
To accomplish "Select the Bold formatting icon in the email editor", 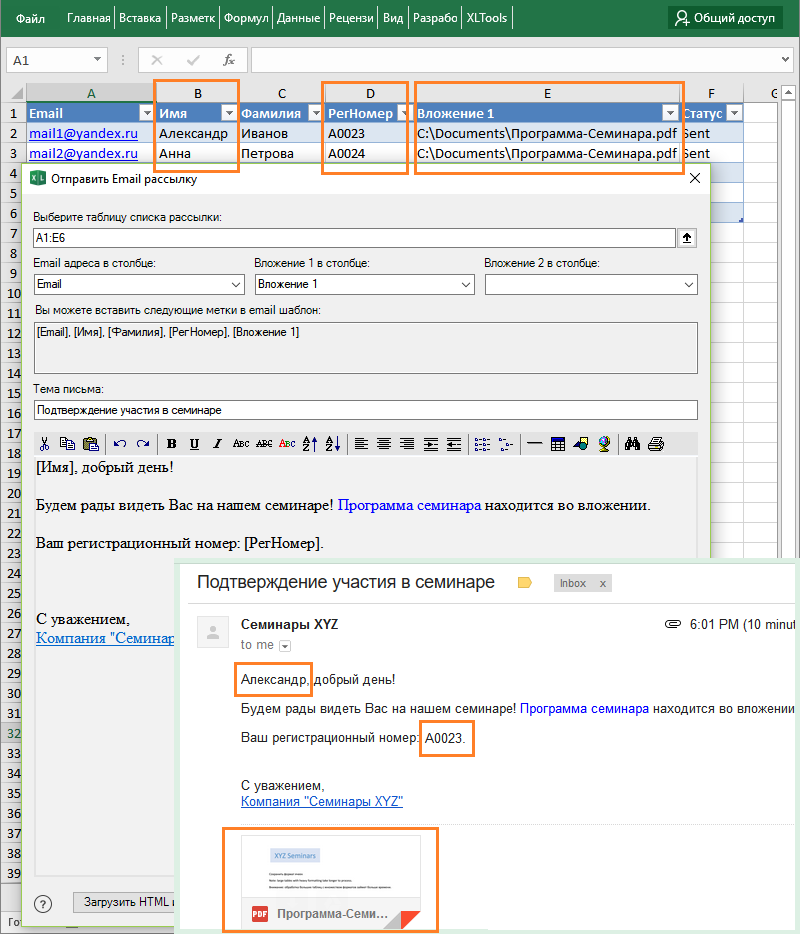I will [171, 444].
